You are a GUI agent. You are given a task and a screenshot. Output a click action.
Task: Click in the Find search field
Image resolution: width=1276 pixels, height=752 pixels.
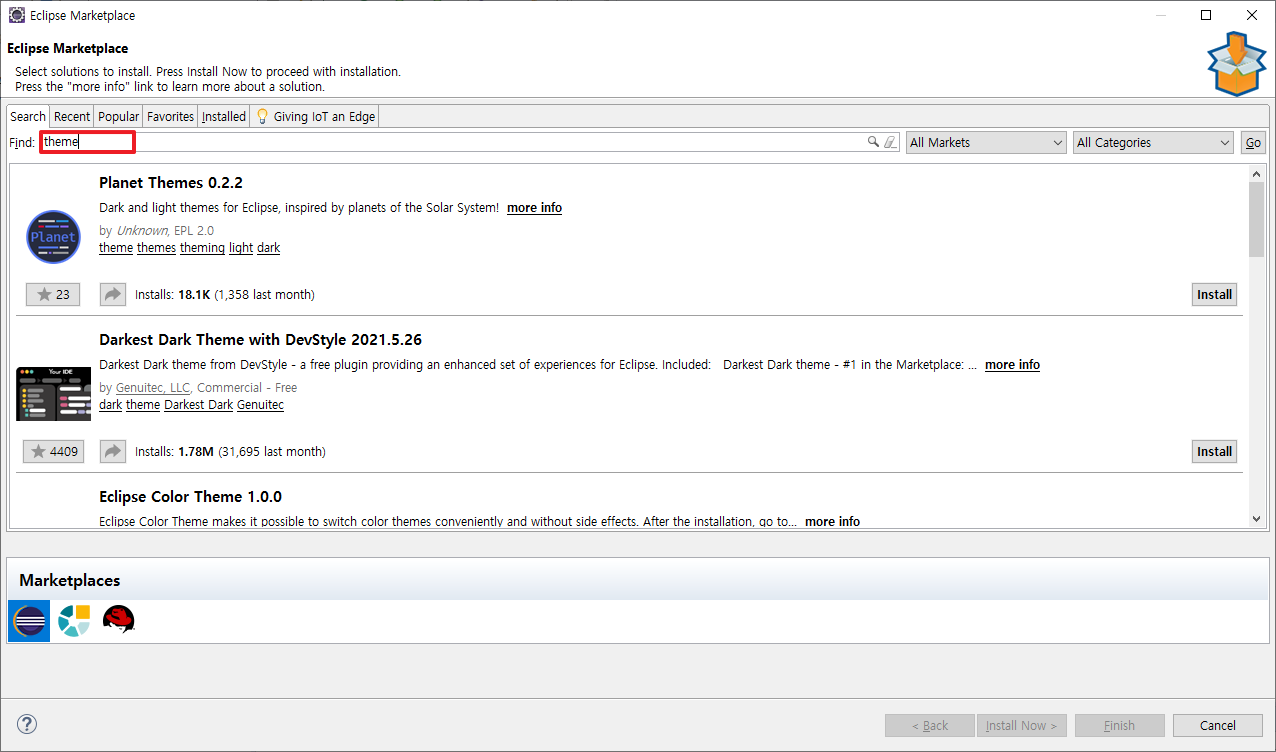click(x=470, y=142)
